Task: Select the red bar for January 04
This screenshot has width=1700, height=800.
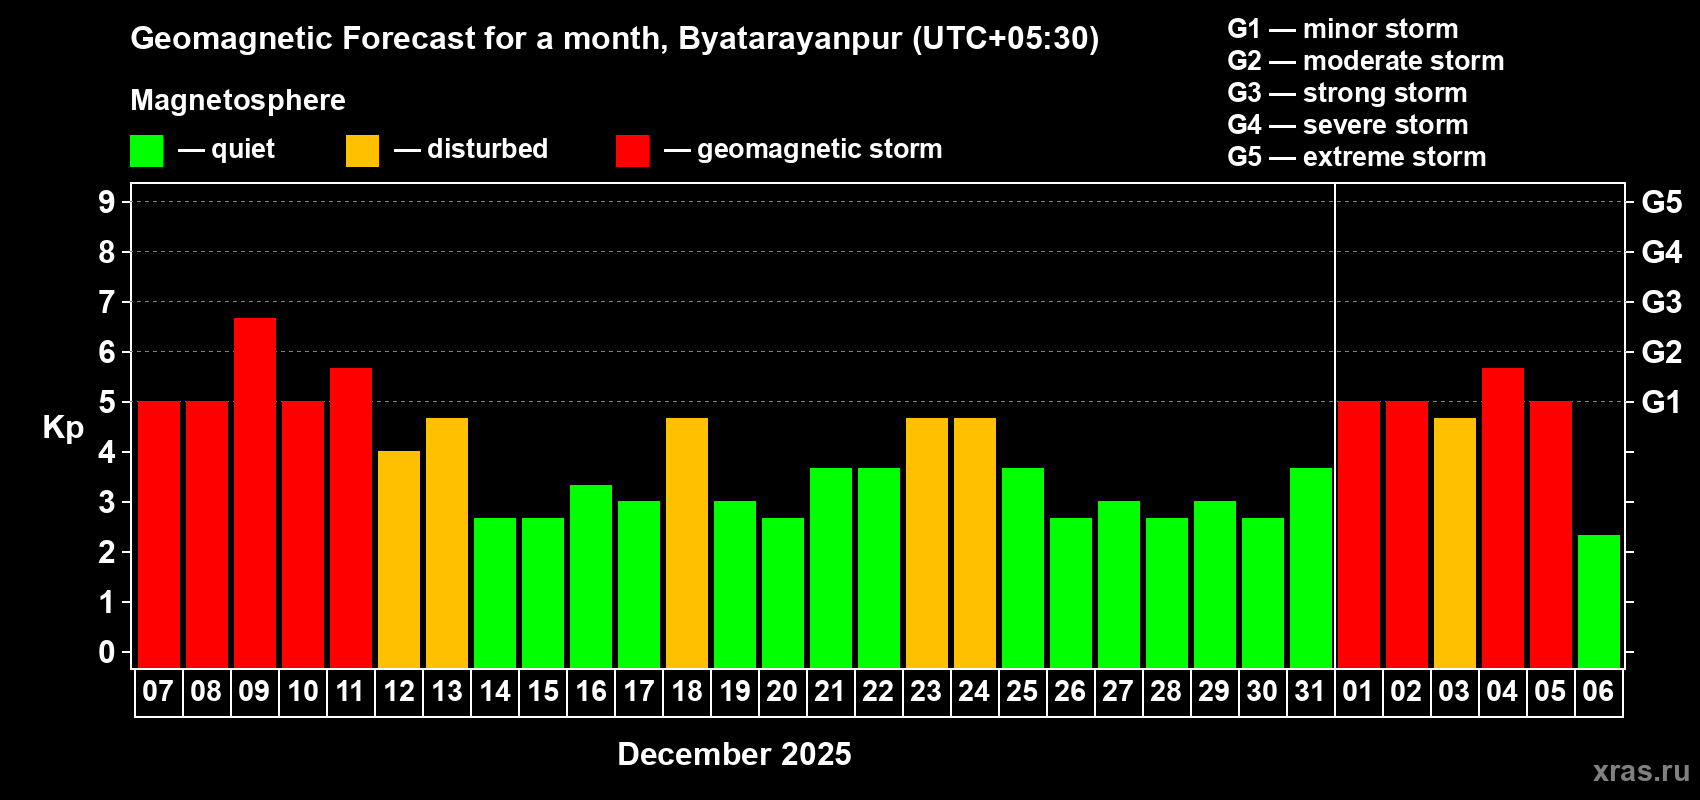Action: point(1503,518)
